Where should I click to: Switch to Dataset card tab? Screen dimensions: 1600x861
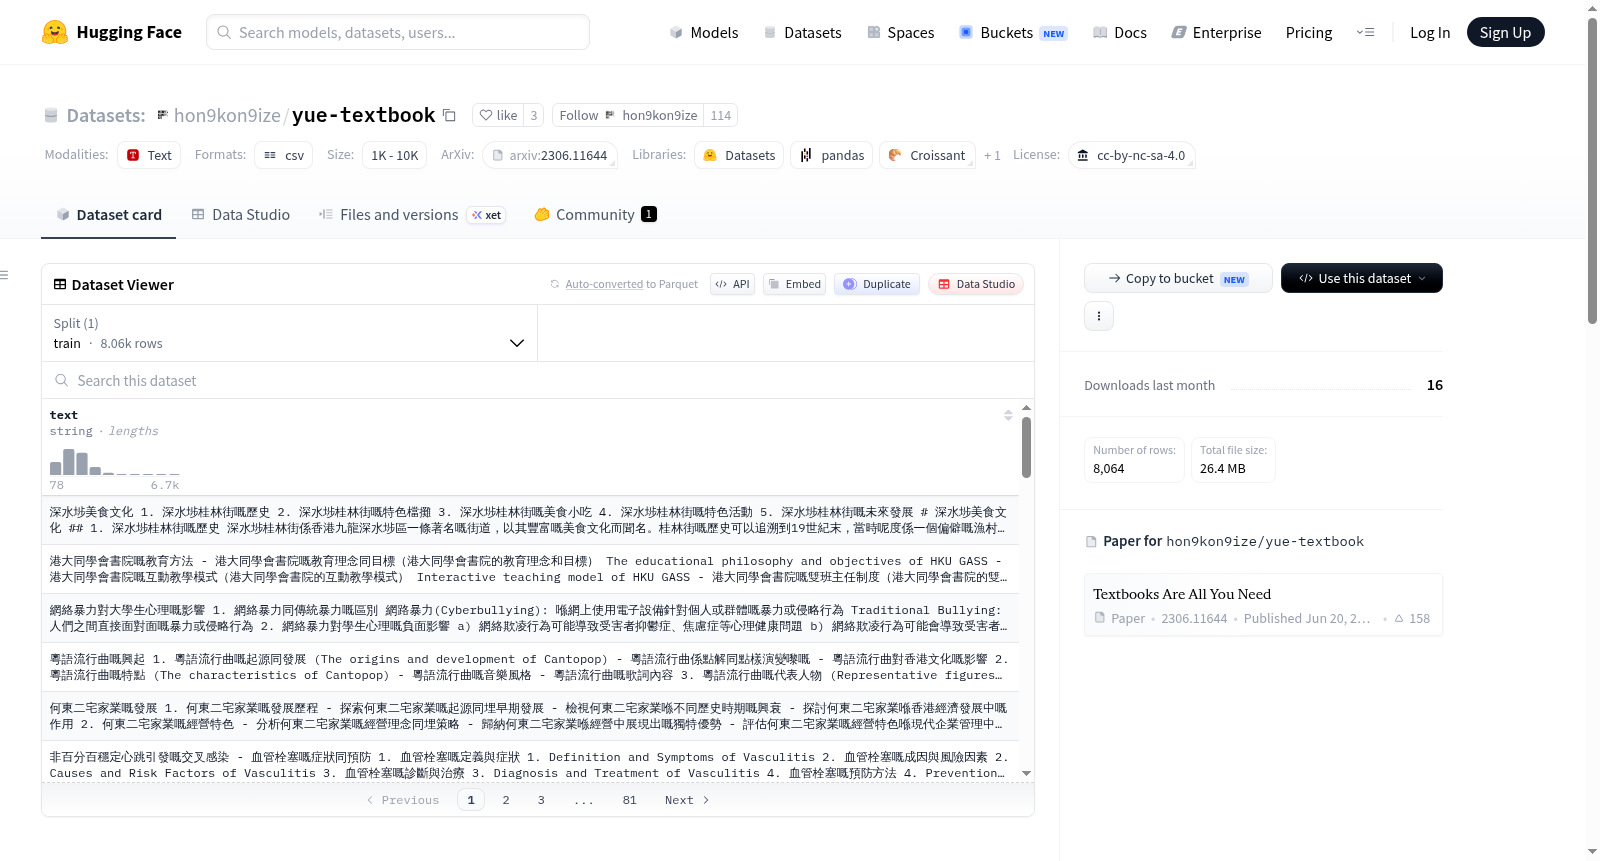click(108, 214)
